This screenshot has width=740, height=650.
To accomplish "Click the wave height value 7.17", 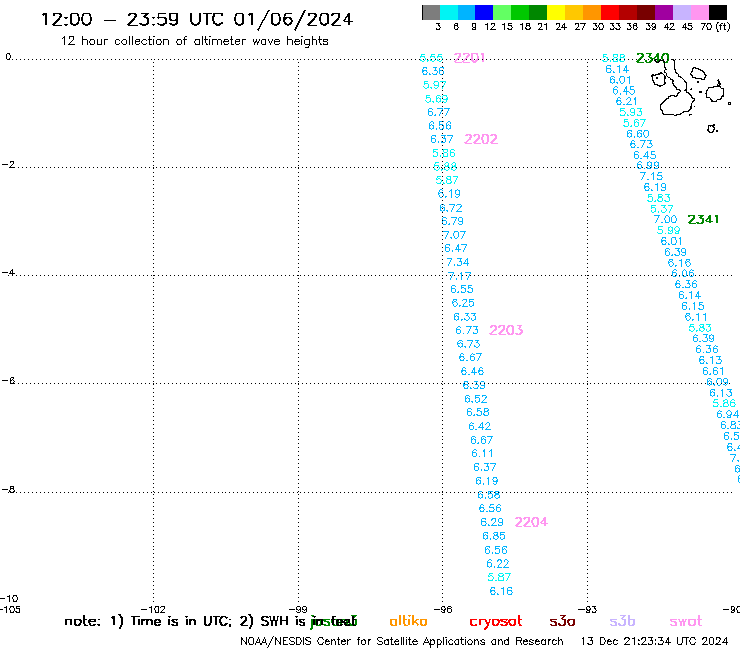I will (x=459, y=276).
